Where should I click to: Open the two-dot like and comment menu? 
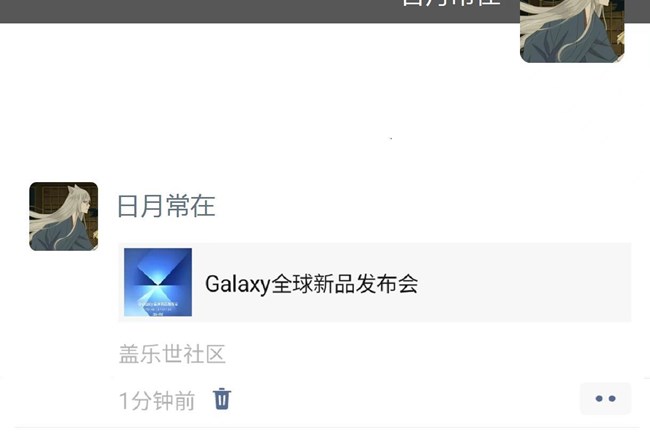tap(605, 399)
